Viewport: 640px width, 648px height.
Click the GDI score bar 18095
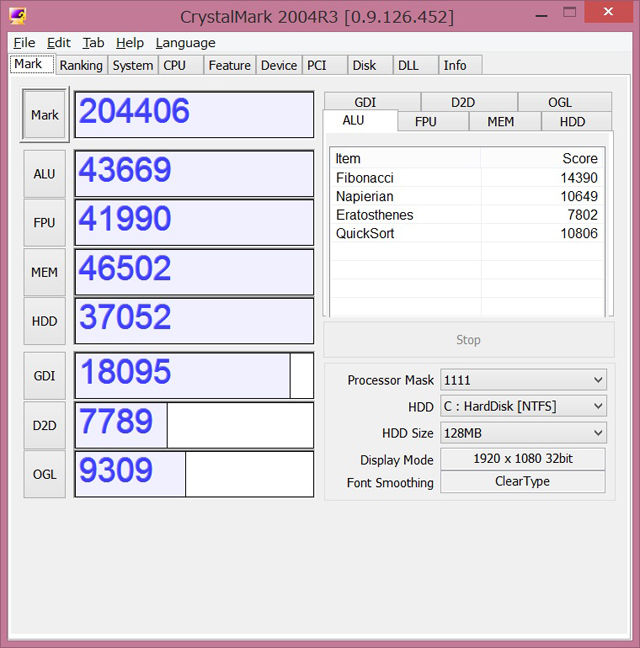point(194,376)
